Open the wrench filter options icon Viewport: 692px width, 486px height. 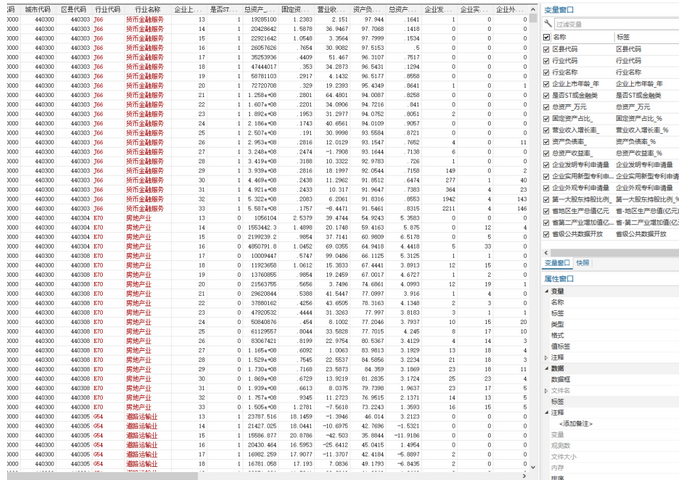(x=548, y=23)
